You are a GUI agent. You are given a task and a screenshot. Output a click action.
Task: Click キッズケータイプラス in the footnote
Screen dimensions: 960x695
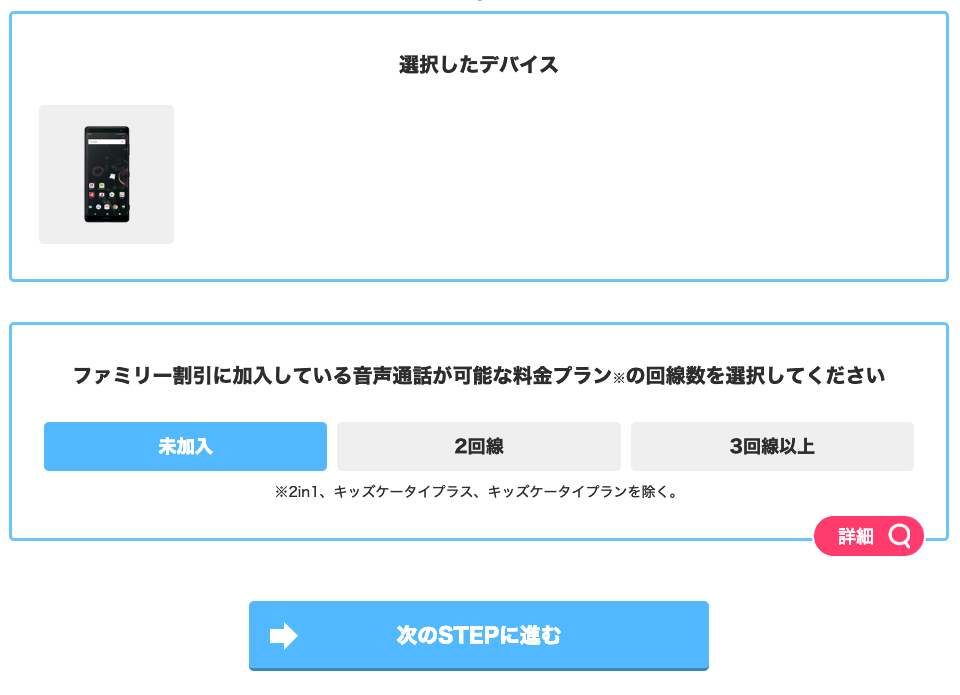[x=403, y=492]
